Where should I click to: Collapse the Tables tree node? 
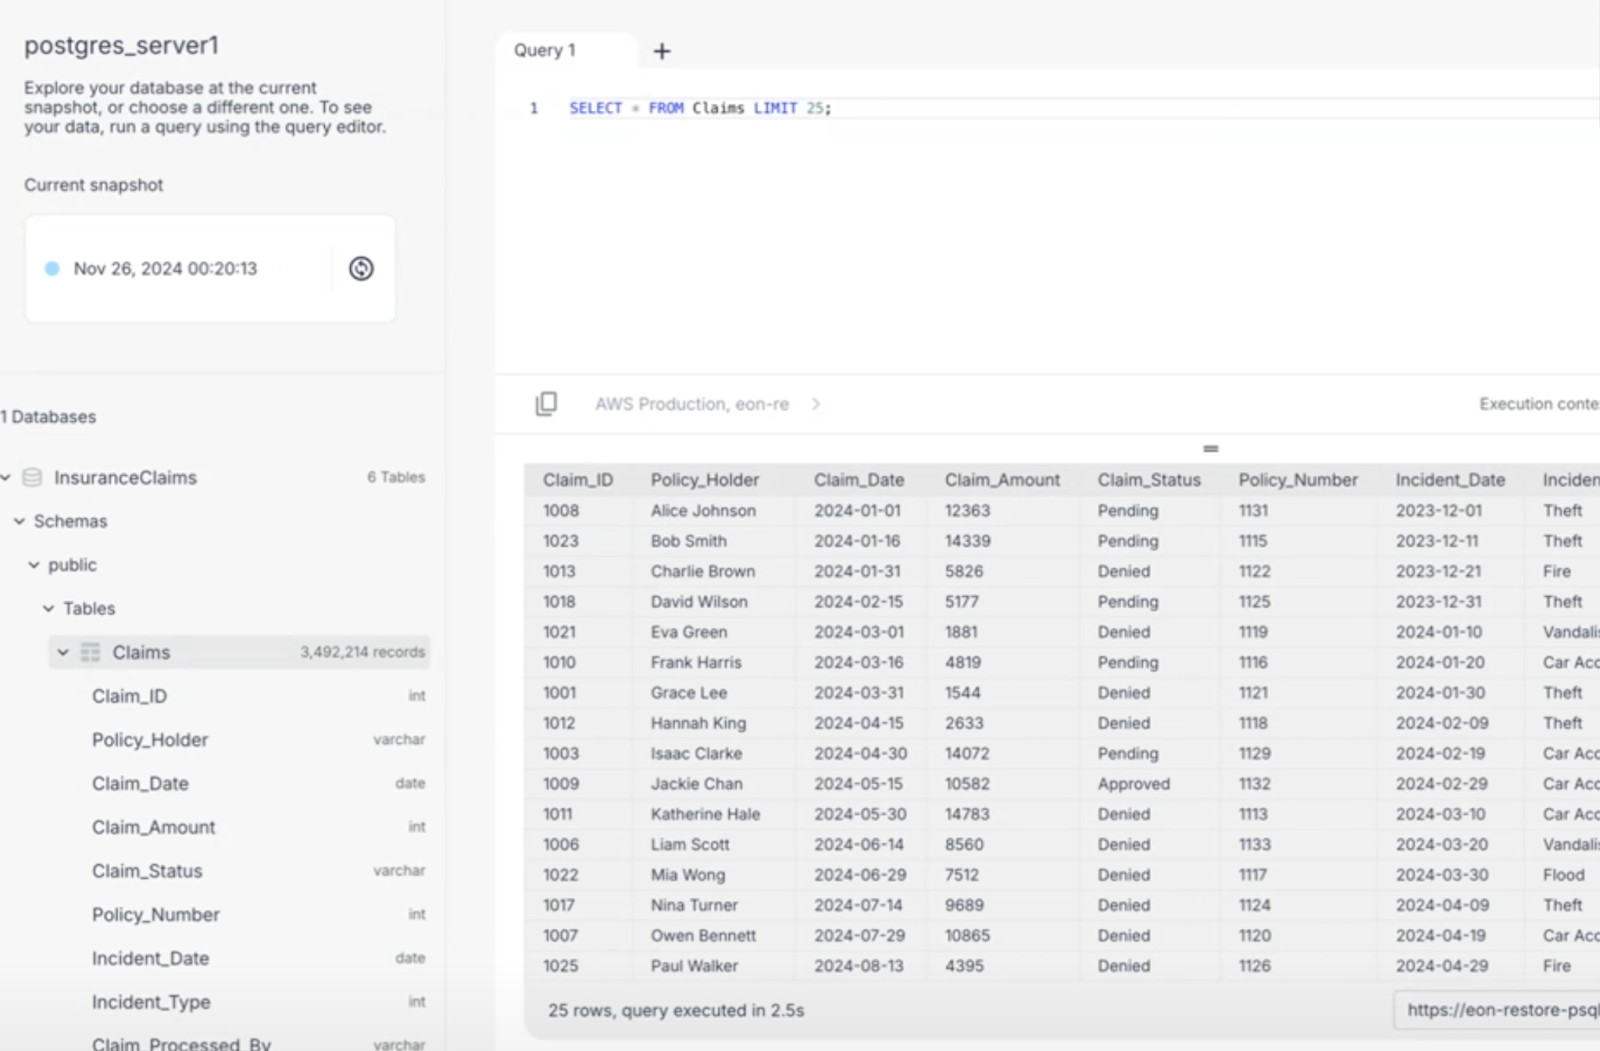[x=48, y=608]
